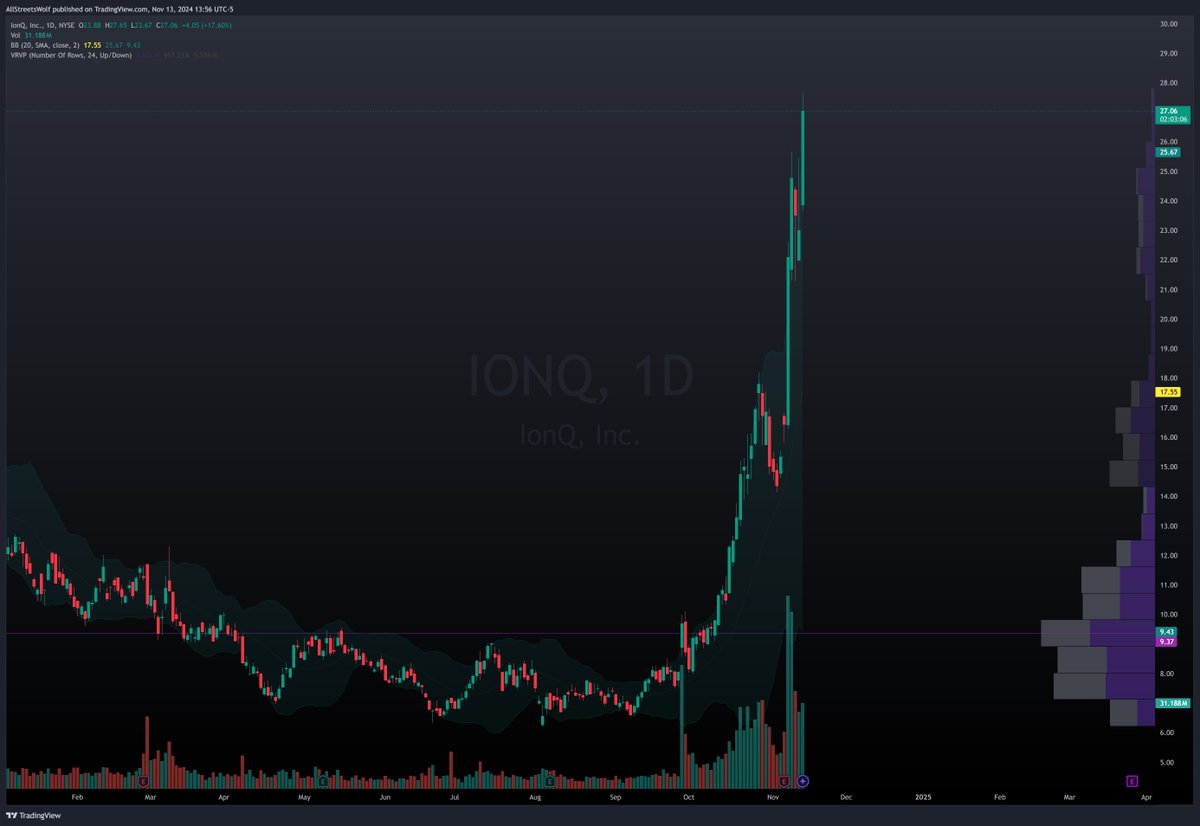Click the TradingView logo at bottom left

tap(31, 815)
